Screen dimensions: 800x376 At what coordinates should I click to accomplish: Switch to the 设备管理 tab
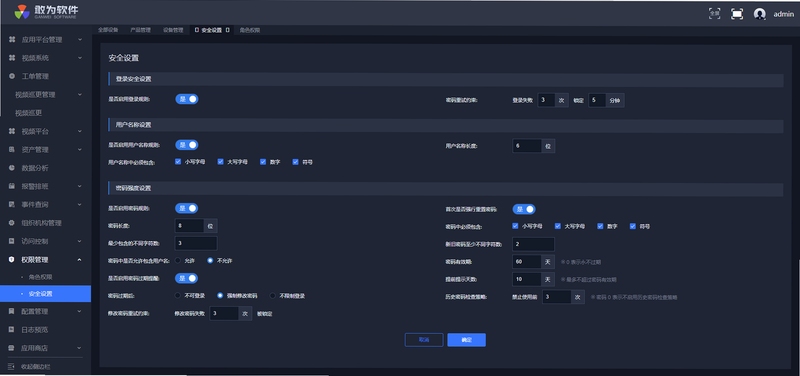pos(173,30)
